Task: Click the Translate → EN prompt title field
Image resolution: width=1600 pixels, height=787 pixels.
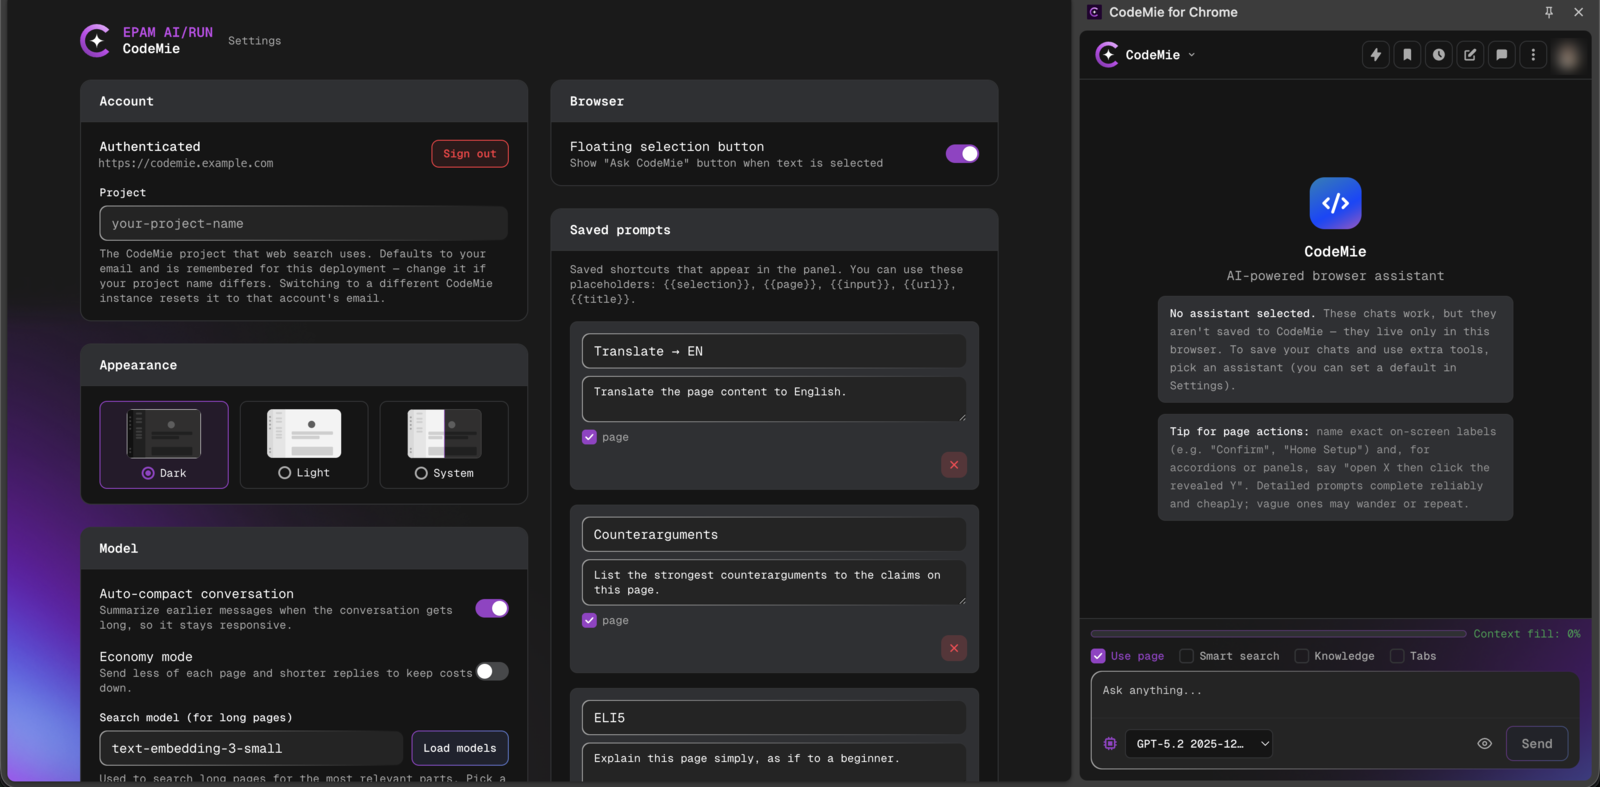Action: tap(774, 351)
